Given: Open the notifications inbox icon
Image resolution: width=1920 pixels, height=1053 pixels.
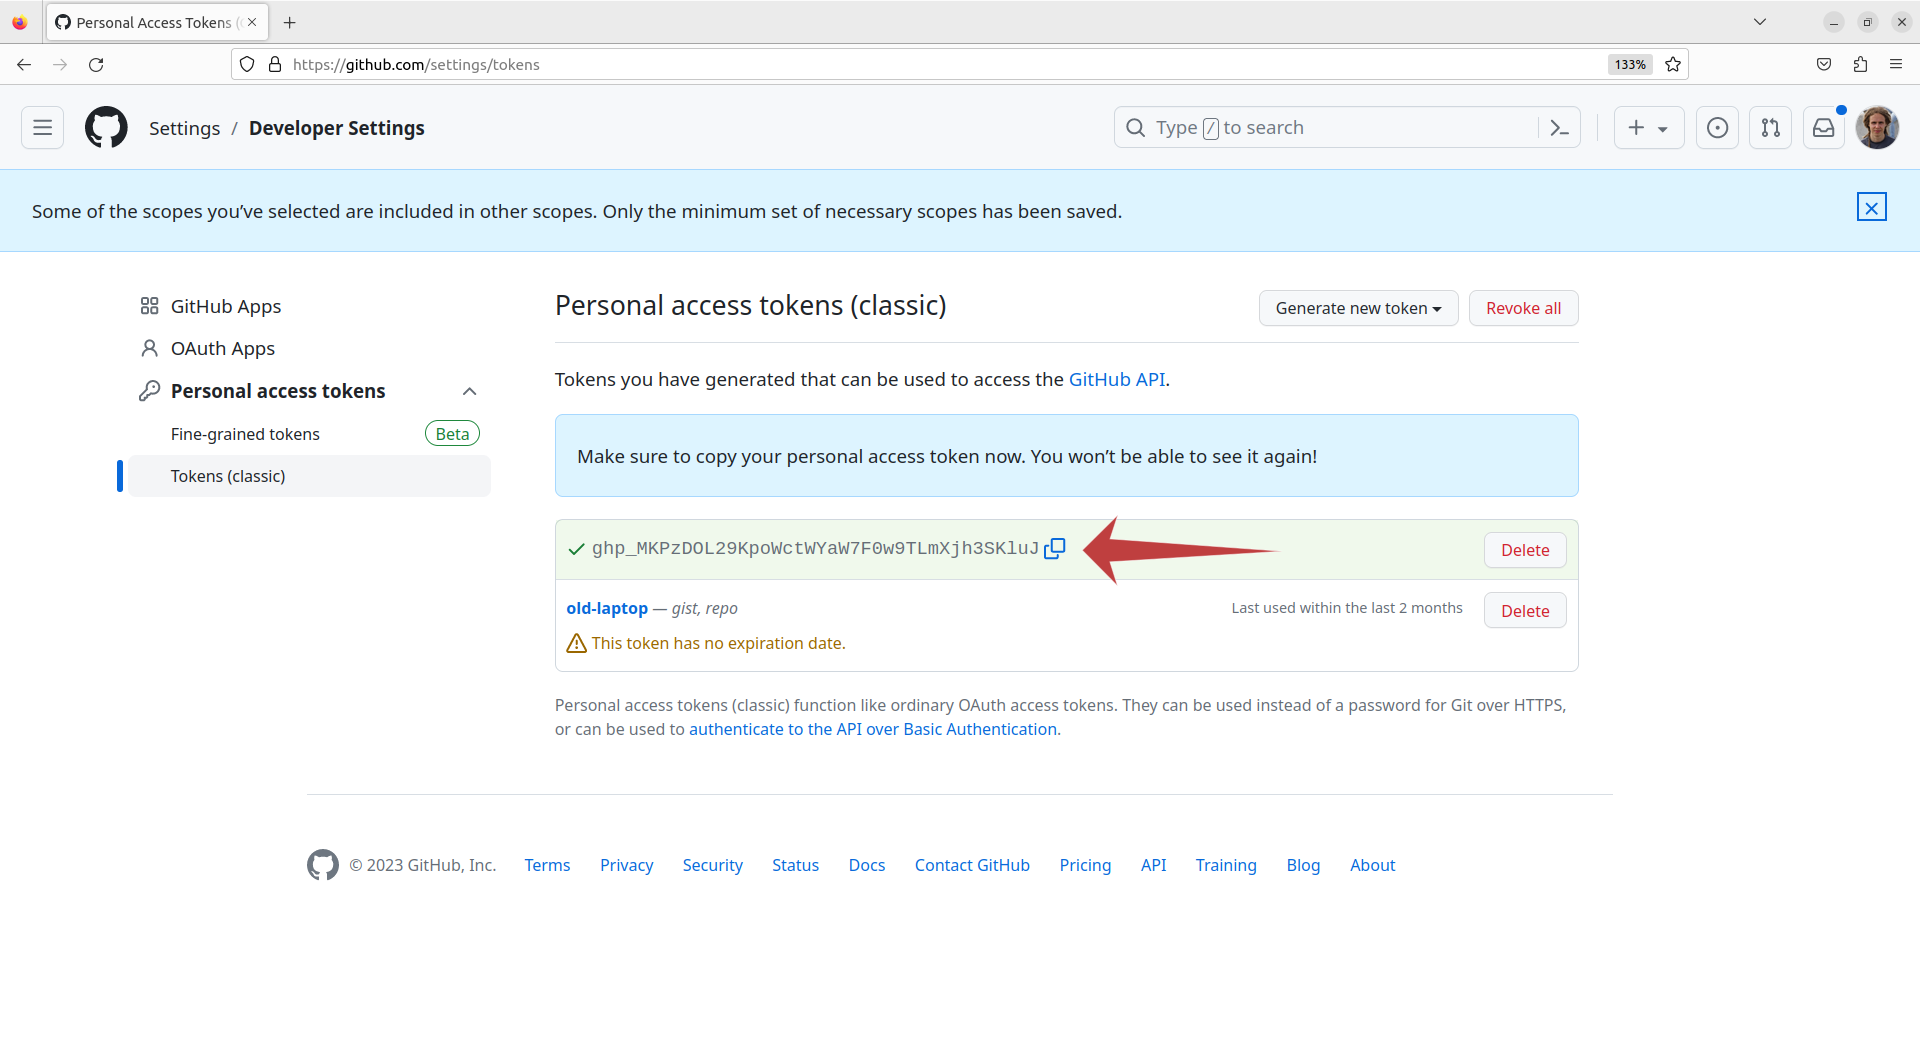Looking at the screenshot, I should 1824,128.
